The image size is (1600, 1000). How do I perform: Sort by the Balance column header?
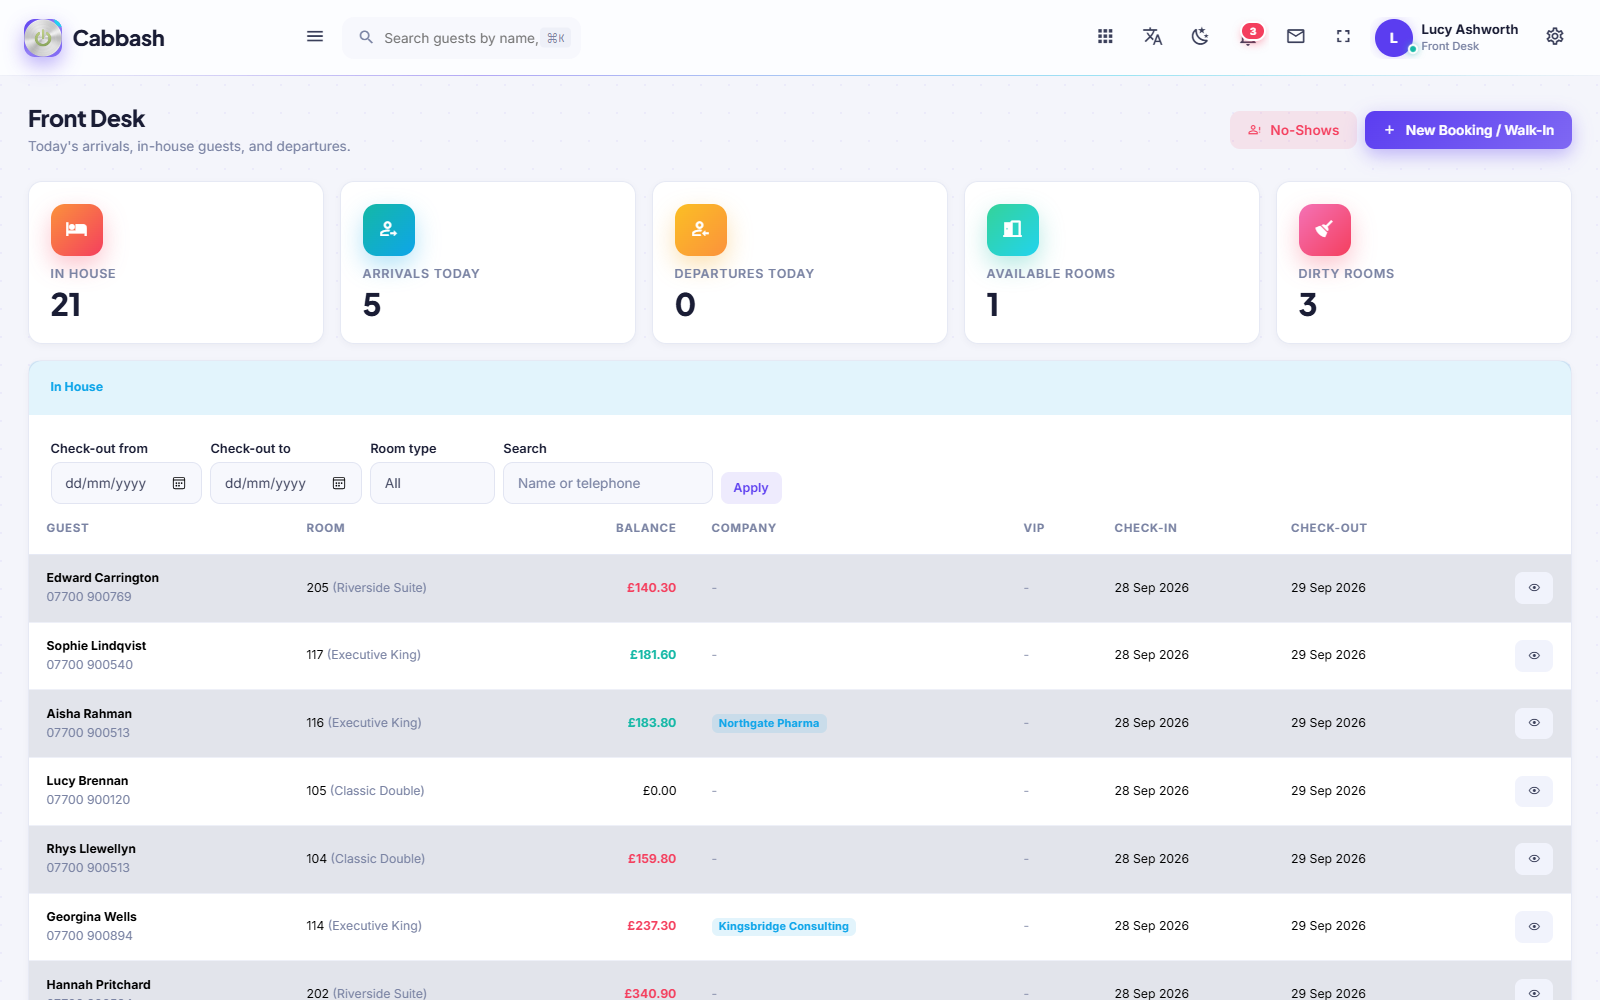tap(646, 528)
